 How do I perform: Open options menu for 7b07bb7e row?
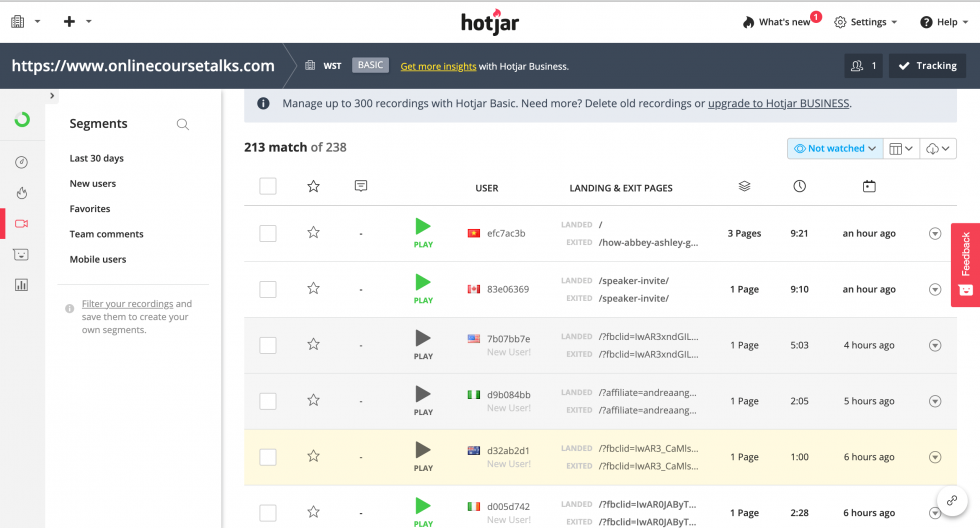point(935,346)
